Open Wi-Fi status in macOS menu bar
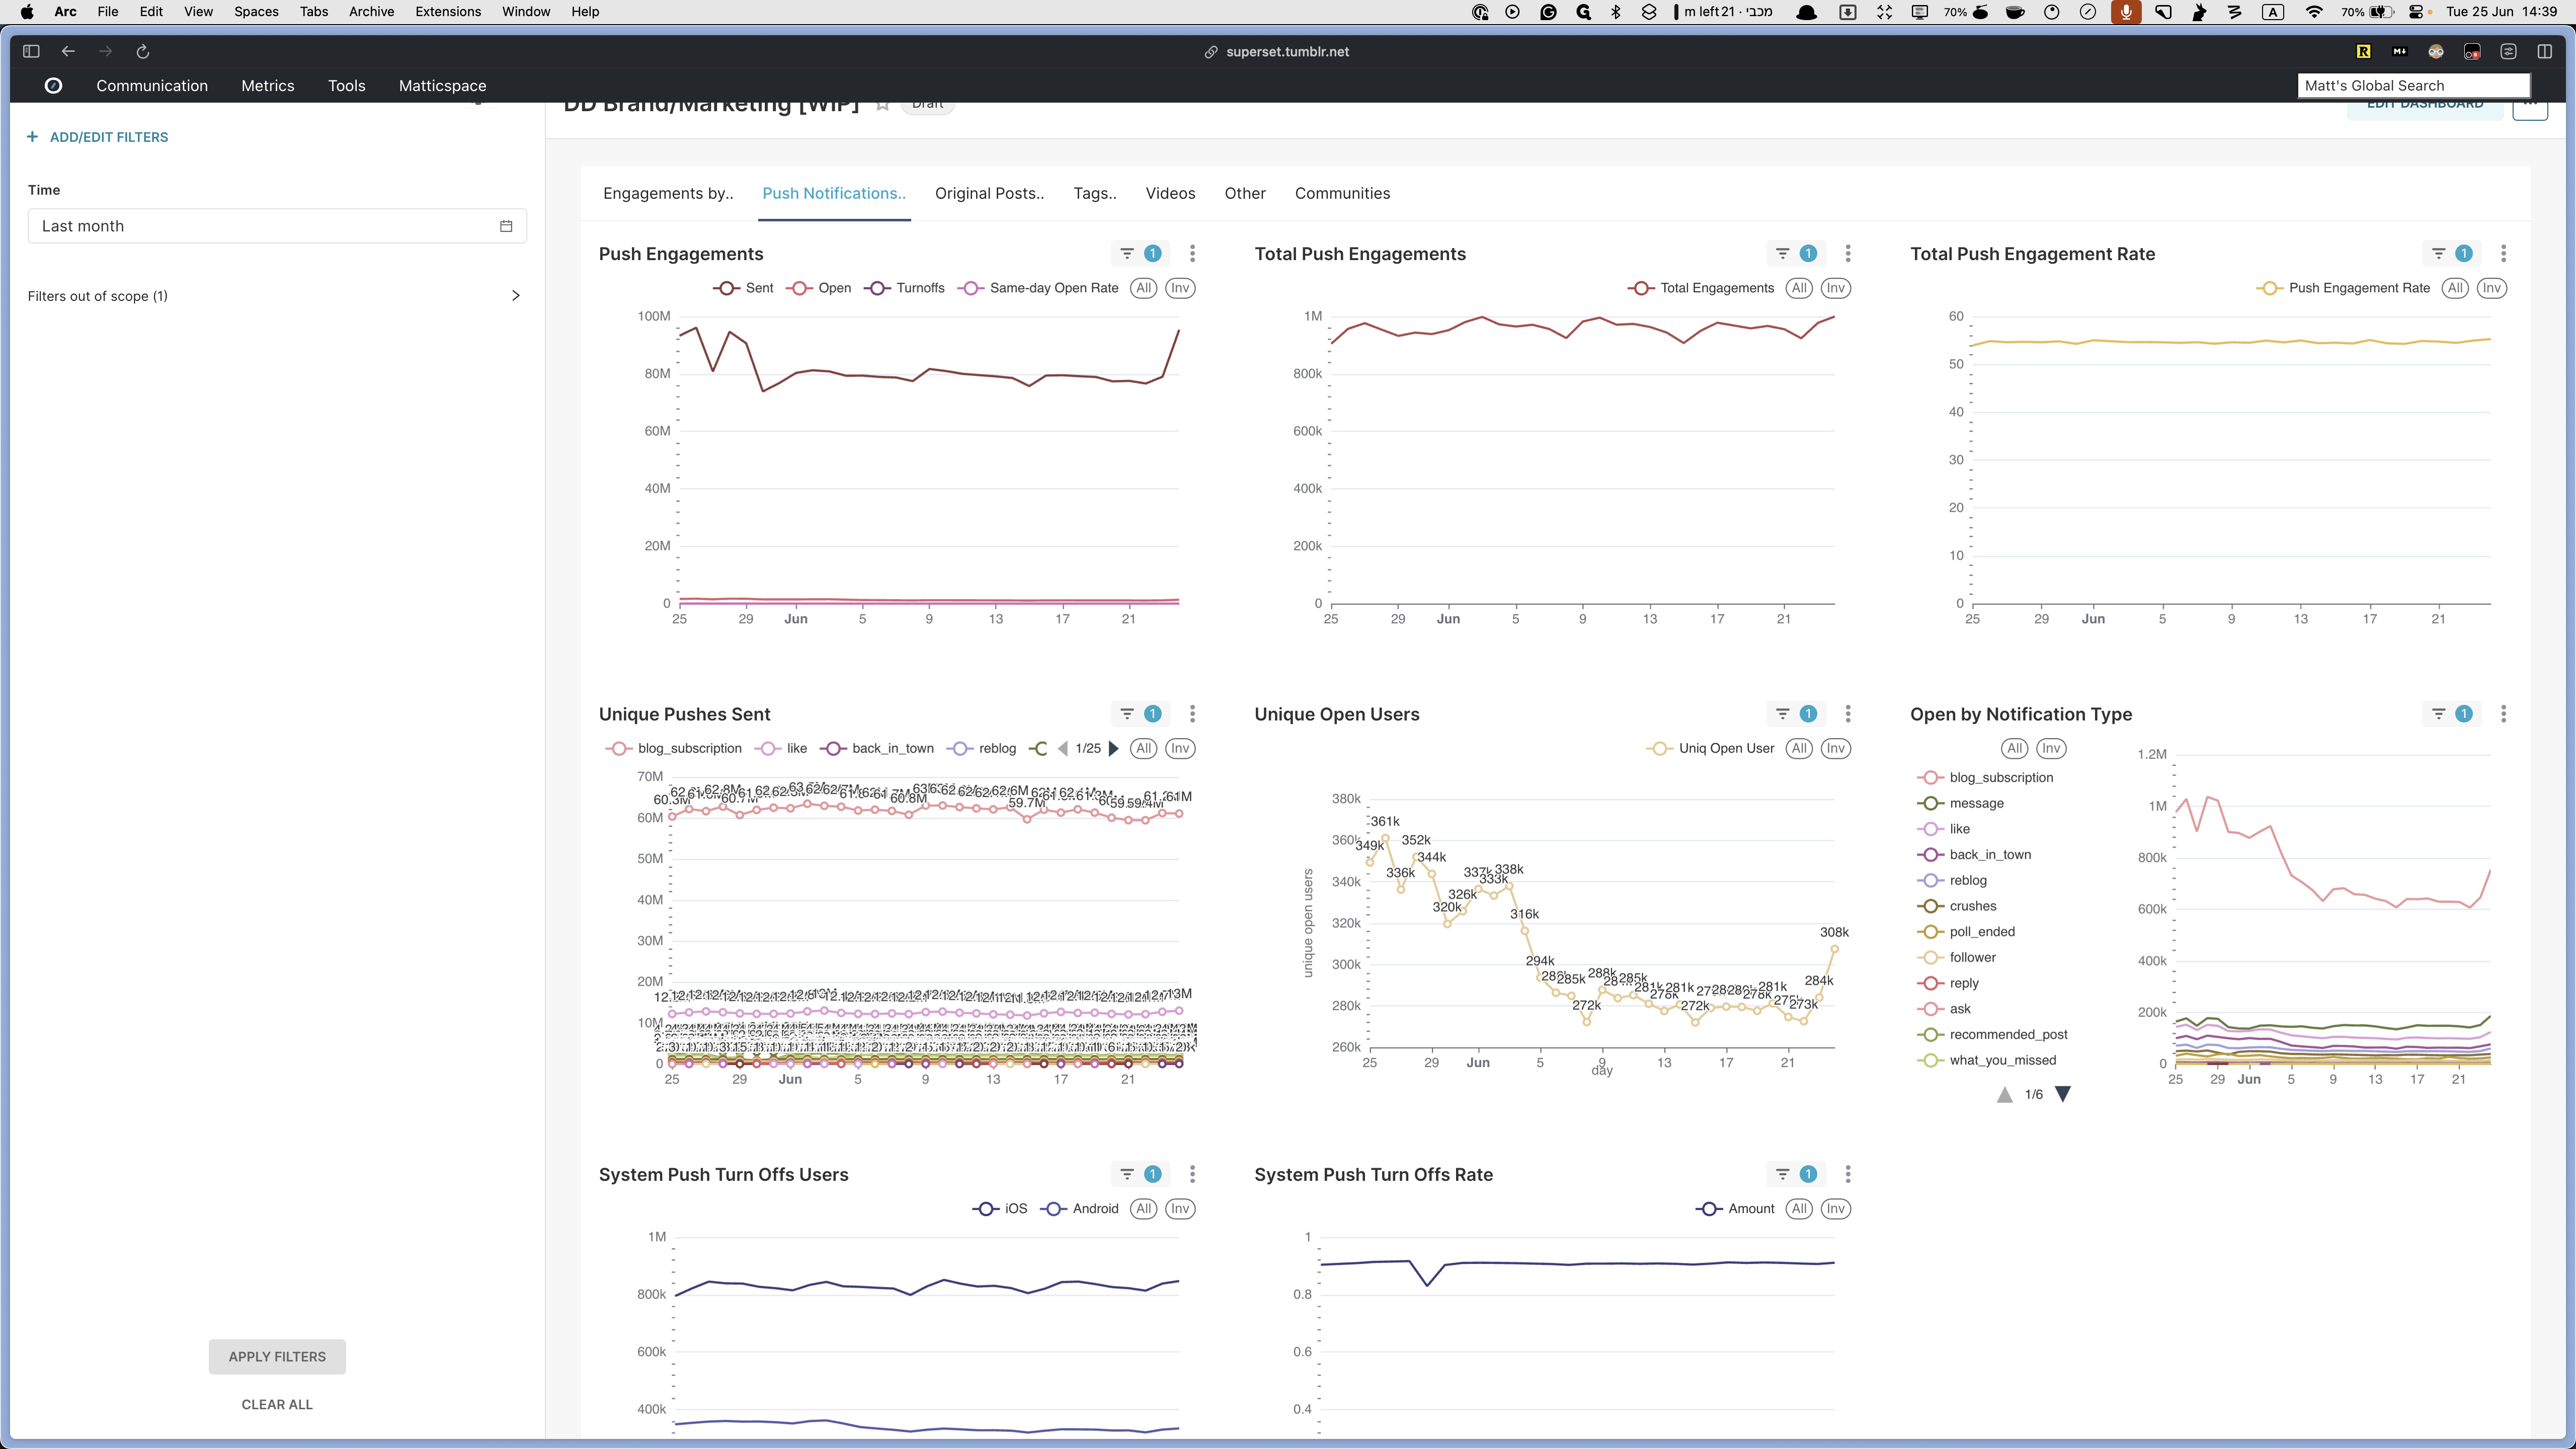The height and width of the screenshot is (1449, 2576). click(2314, 12)
